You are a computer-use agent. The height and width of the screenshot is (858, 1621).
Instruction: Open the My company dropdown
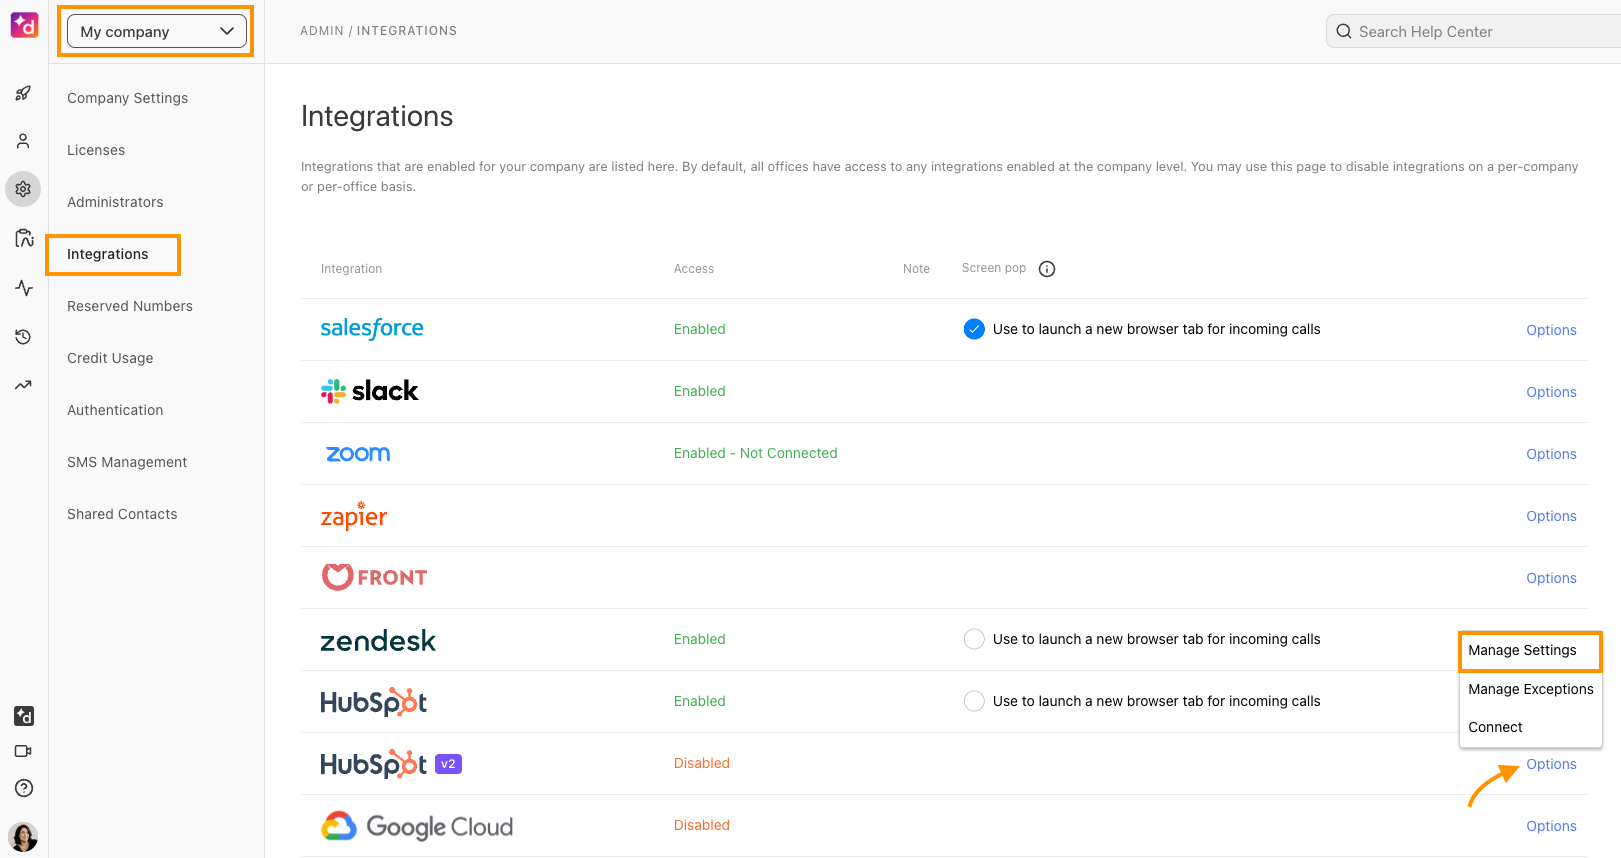pyautogui.click(x=156, y=31)
